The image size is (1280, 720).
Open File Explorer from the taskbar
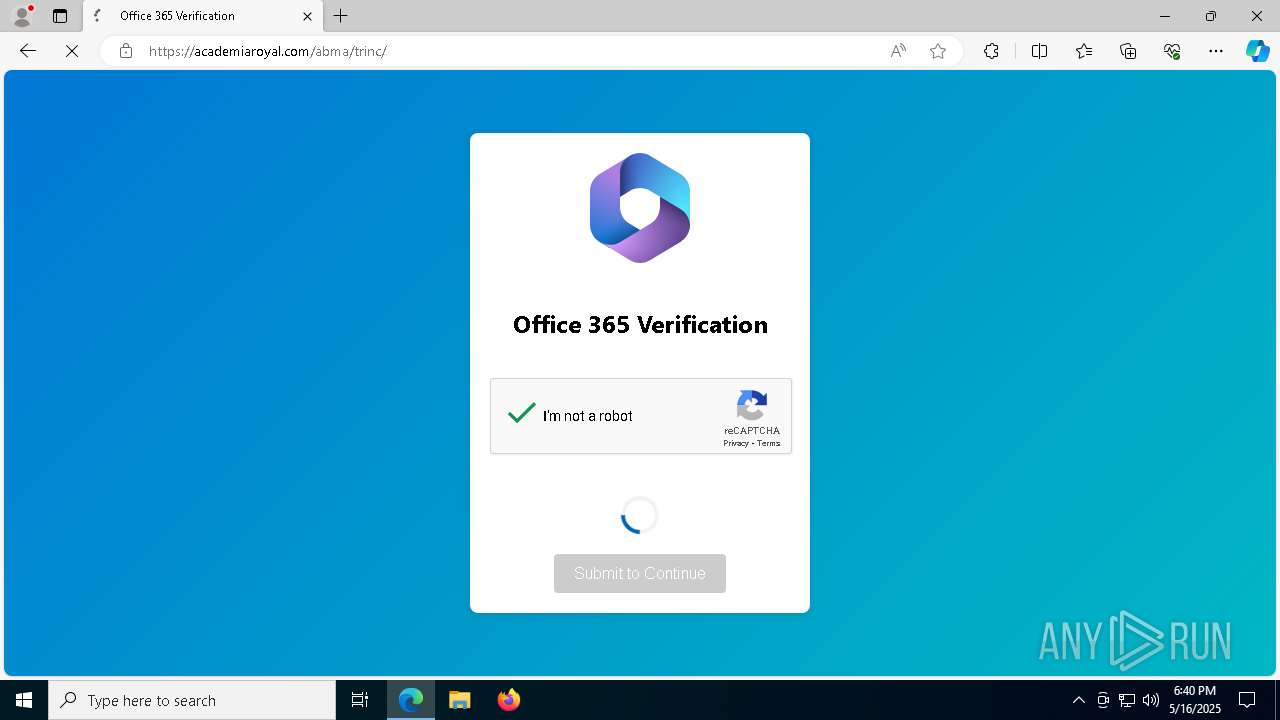click(x=460, y=700)
